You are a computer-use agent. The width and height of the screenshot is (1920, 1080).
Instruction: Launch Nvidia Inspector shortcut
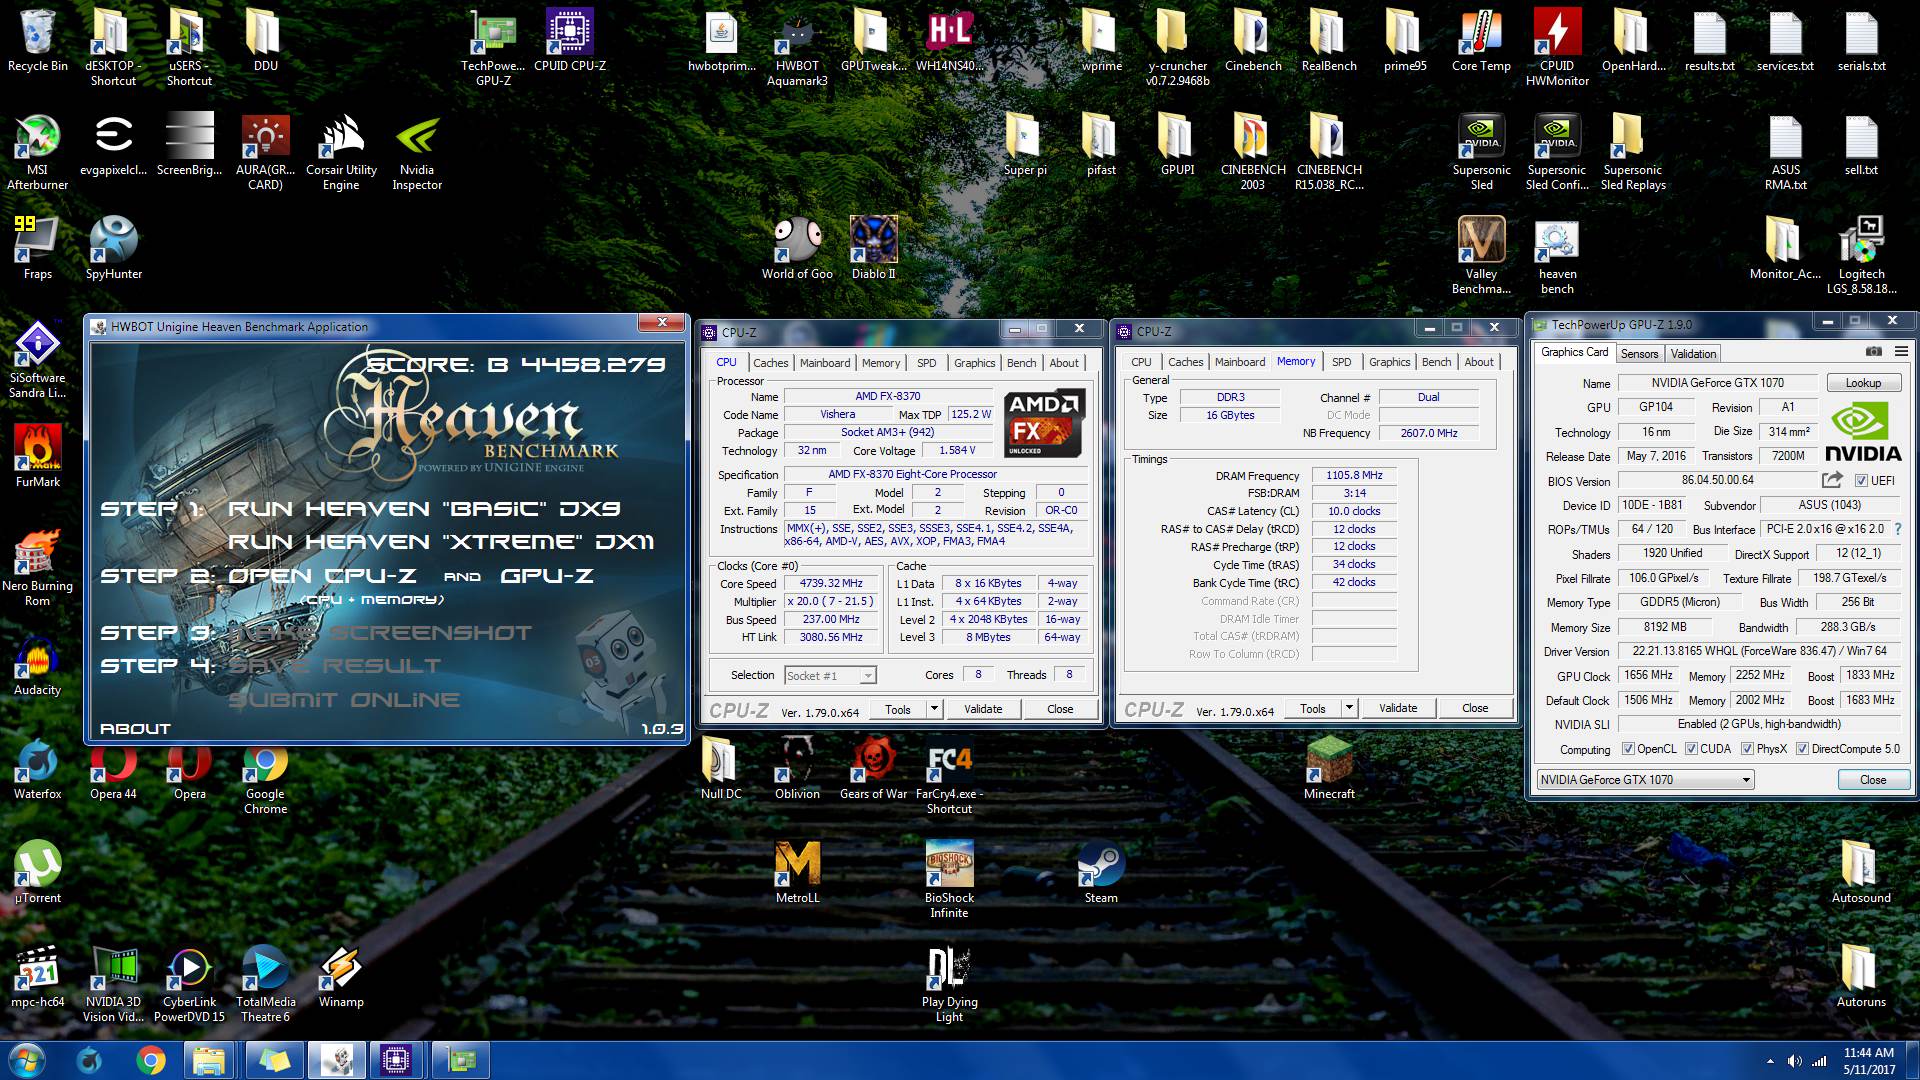pos(417,151)
